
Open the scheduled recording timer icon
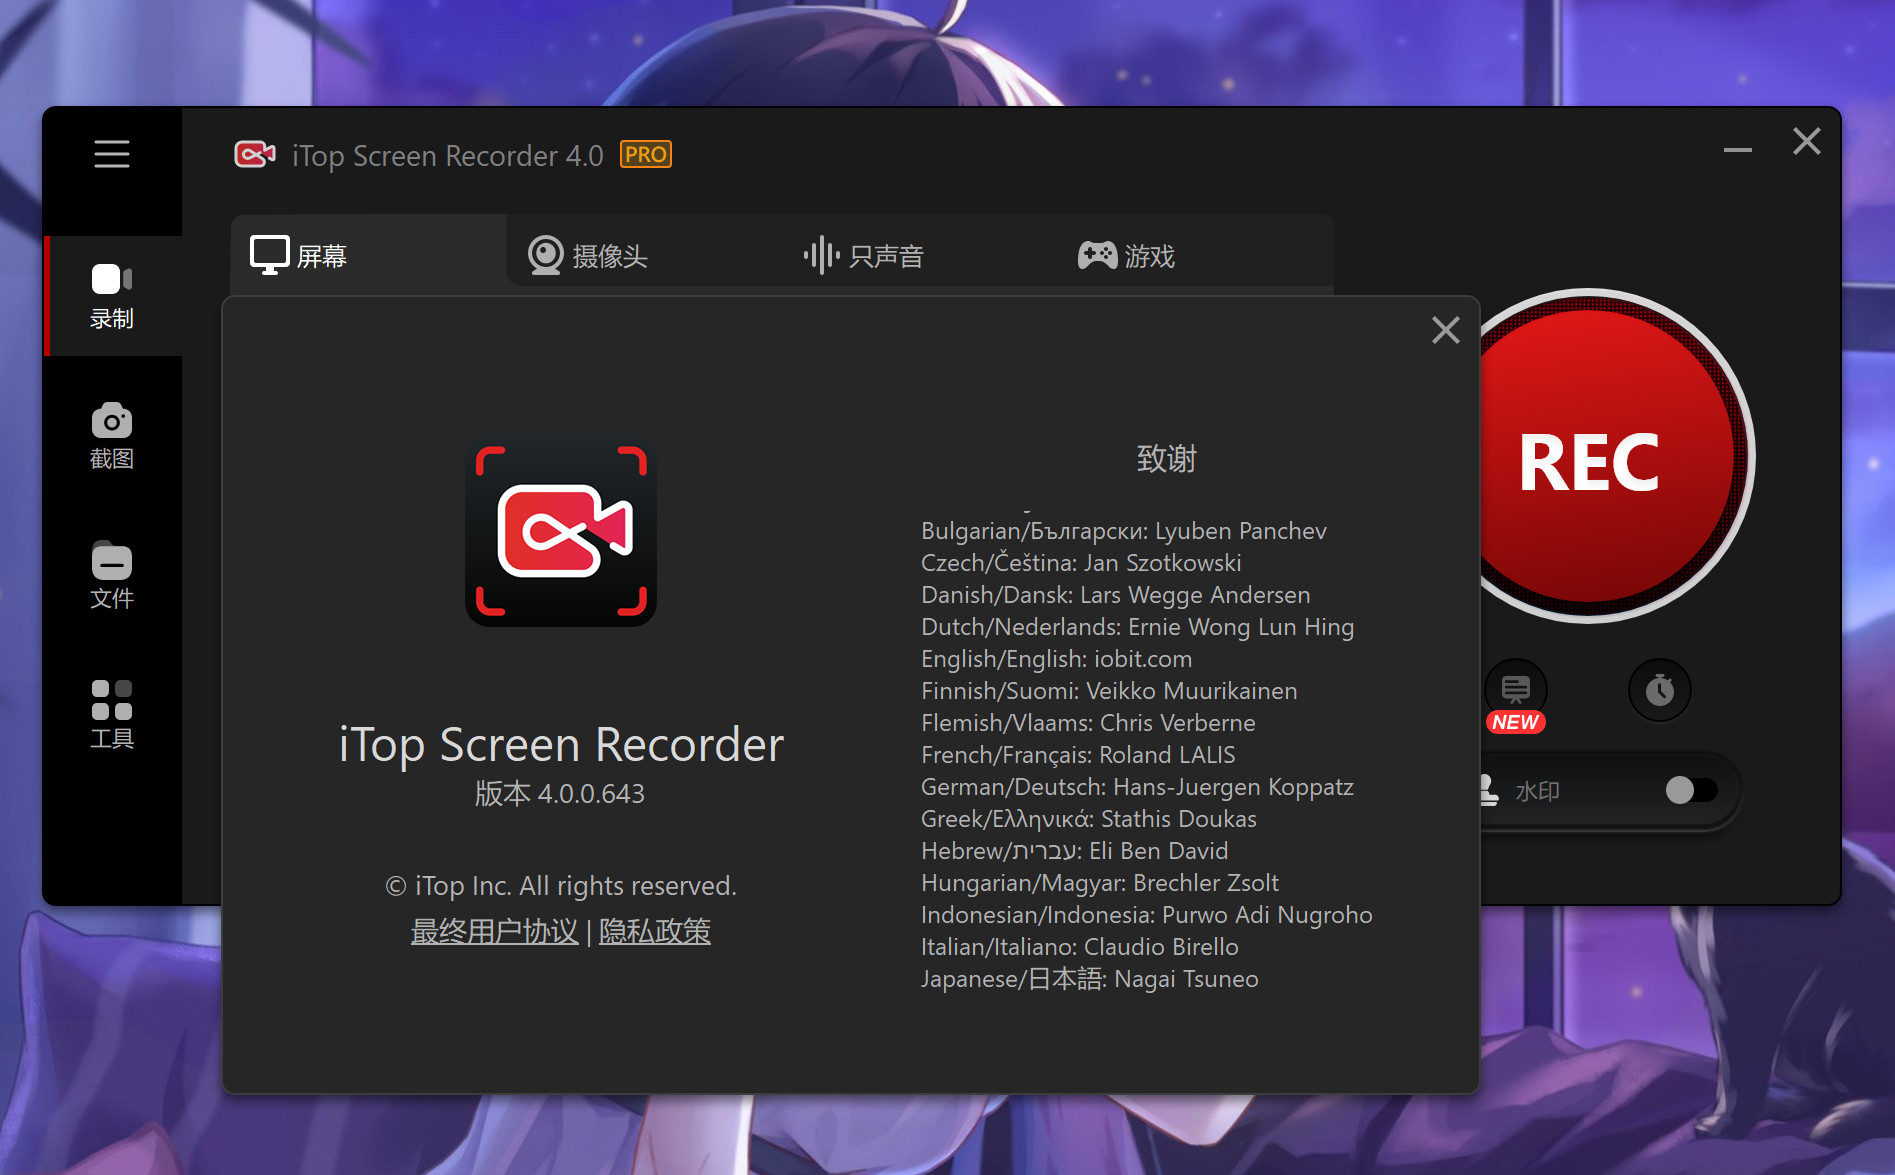coord(1660,690)
